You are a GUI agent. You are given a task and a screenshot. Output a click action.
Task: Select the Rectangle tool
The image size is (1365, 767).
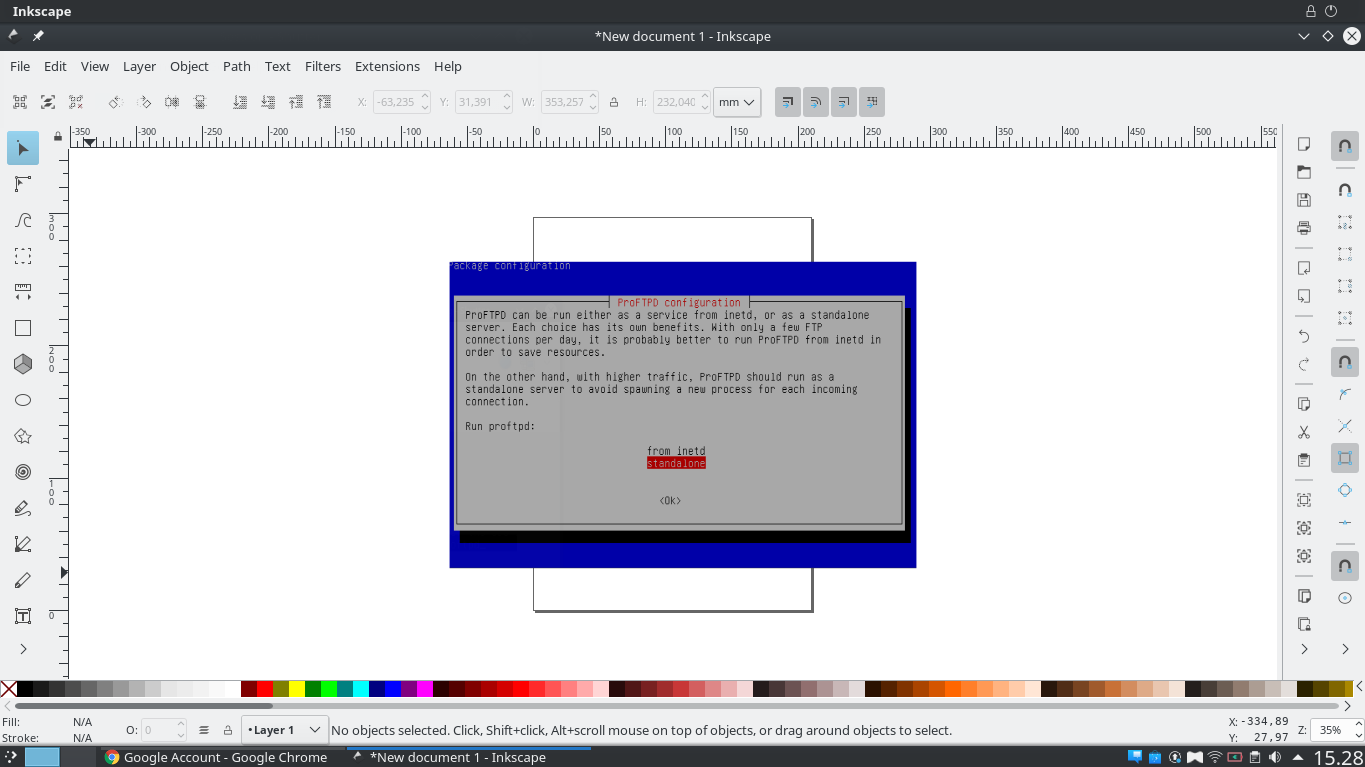click(x=23, y=328)
